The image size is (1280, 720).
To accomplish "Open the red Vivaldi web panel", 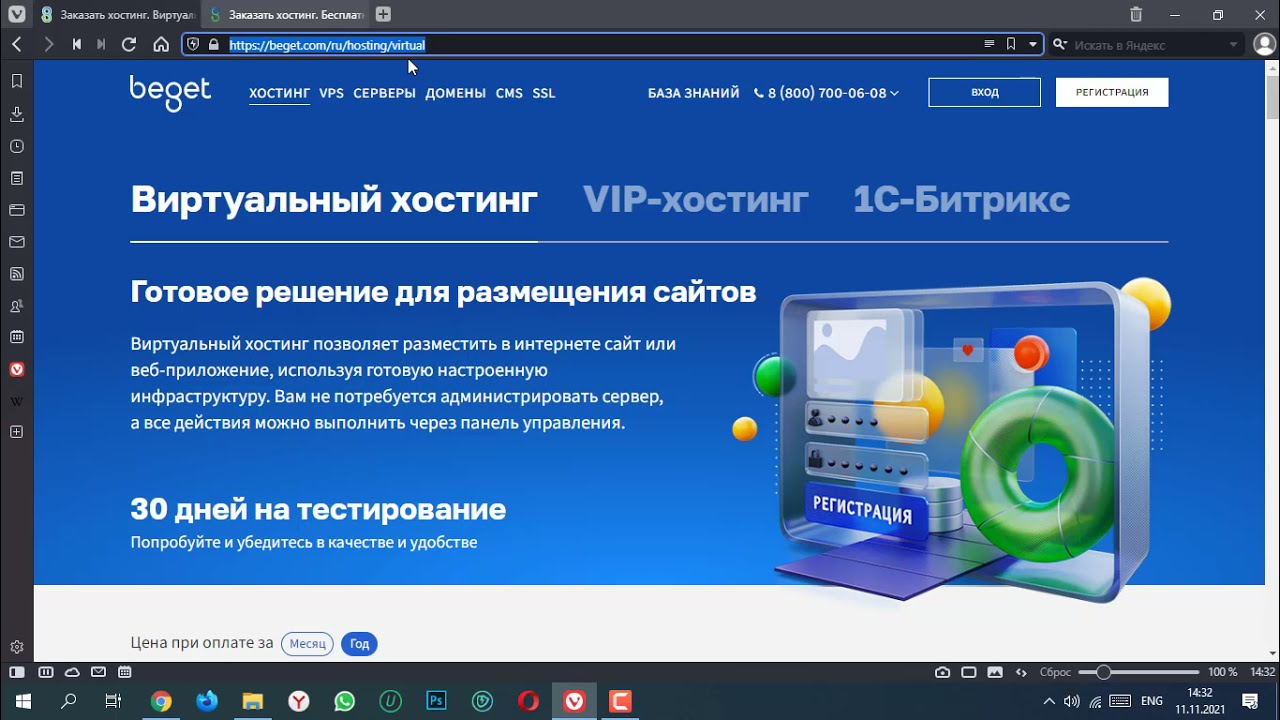I will 17,369.
